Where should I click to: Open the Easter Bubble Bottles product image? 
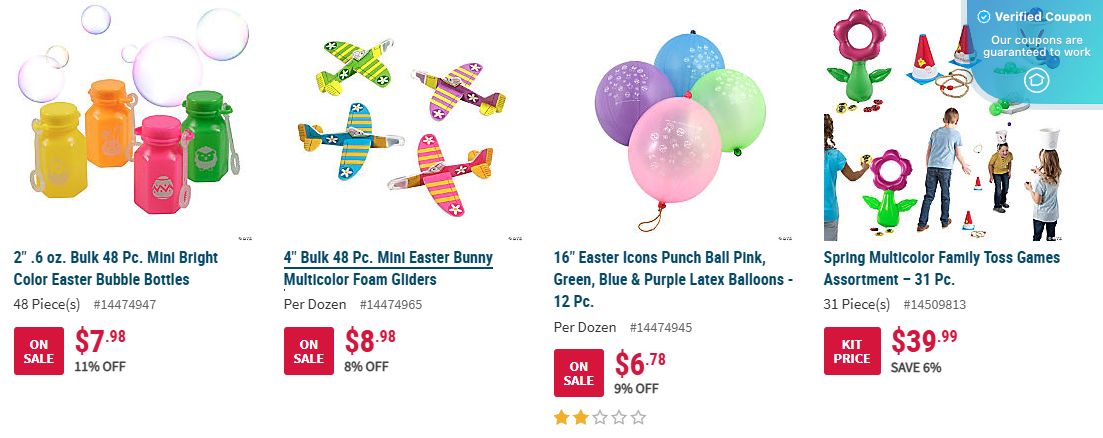[131, 121]
